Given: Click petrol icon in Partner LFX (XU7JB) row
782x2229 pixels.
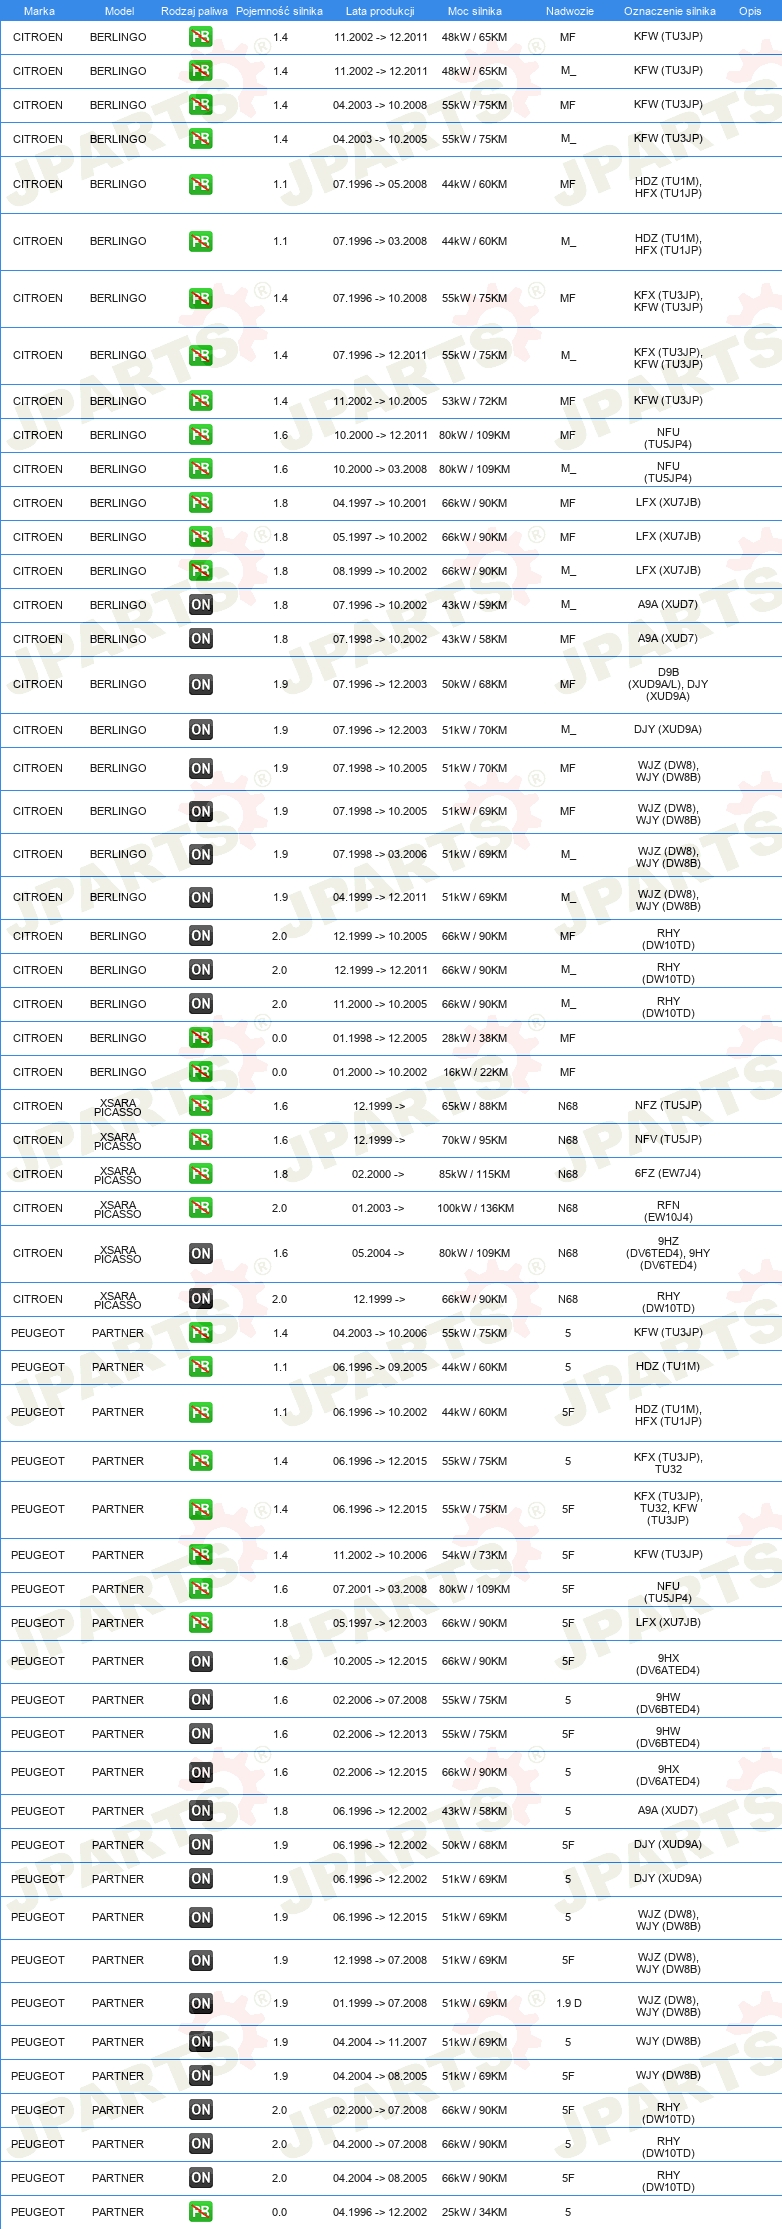Looking at the screenshot, I should (201, 1623).
